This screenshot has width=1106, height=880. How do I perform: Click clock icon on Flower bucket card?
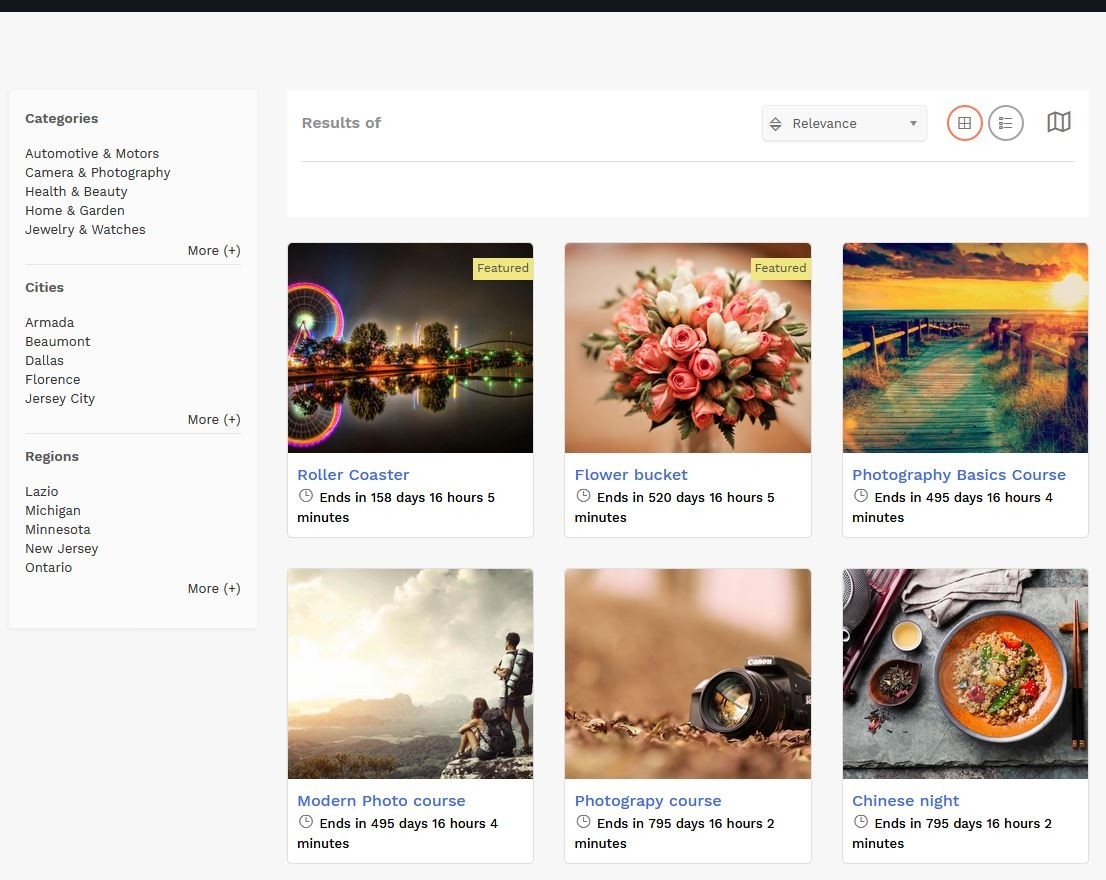tap(583, 496)
